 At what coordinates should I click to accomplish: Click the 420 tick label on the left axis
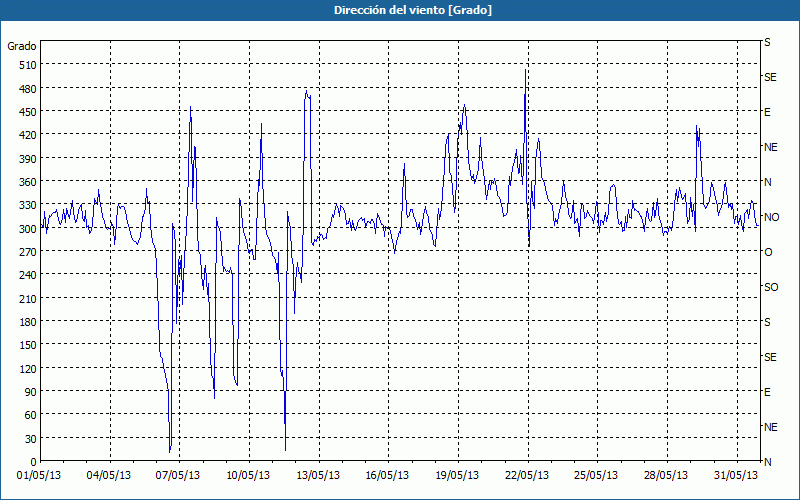coord(27,135)
